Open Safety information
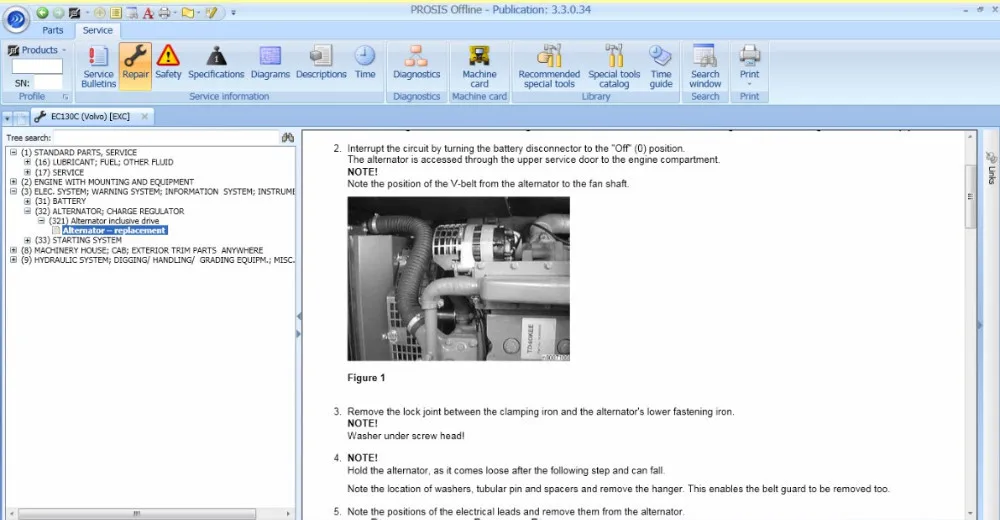Viewport: 1000px width, 520px height. coord(168,63)
